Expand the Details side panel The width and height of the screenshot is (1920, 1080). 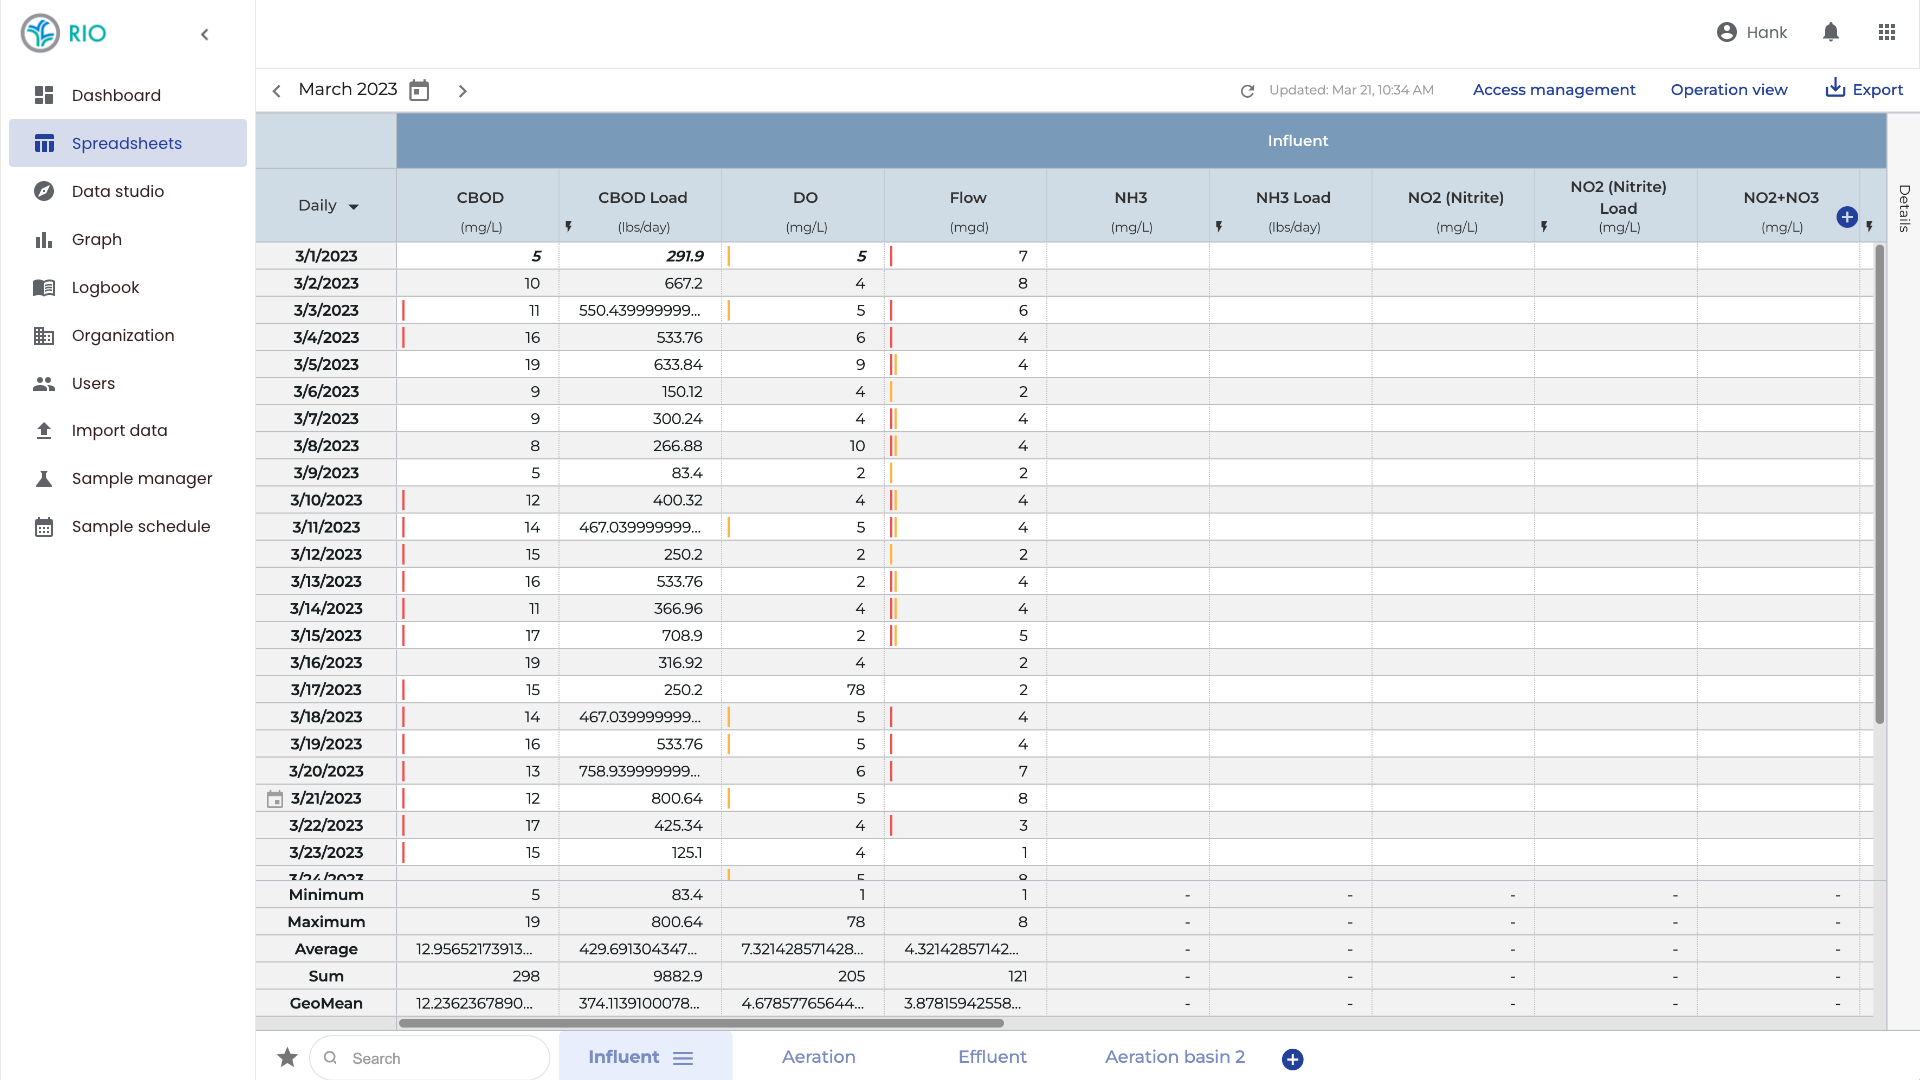1903,207
